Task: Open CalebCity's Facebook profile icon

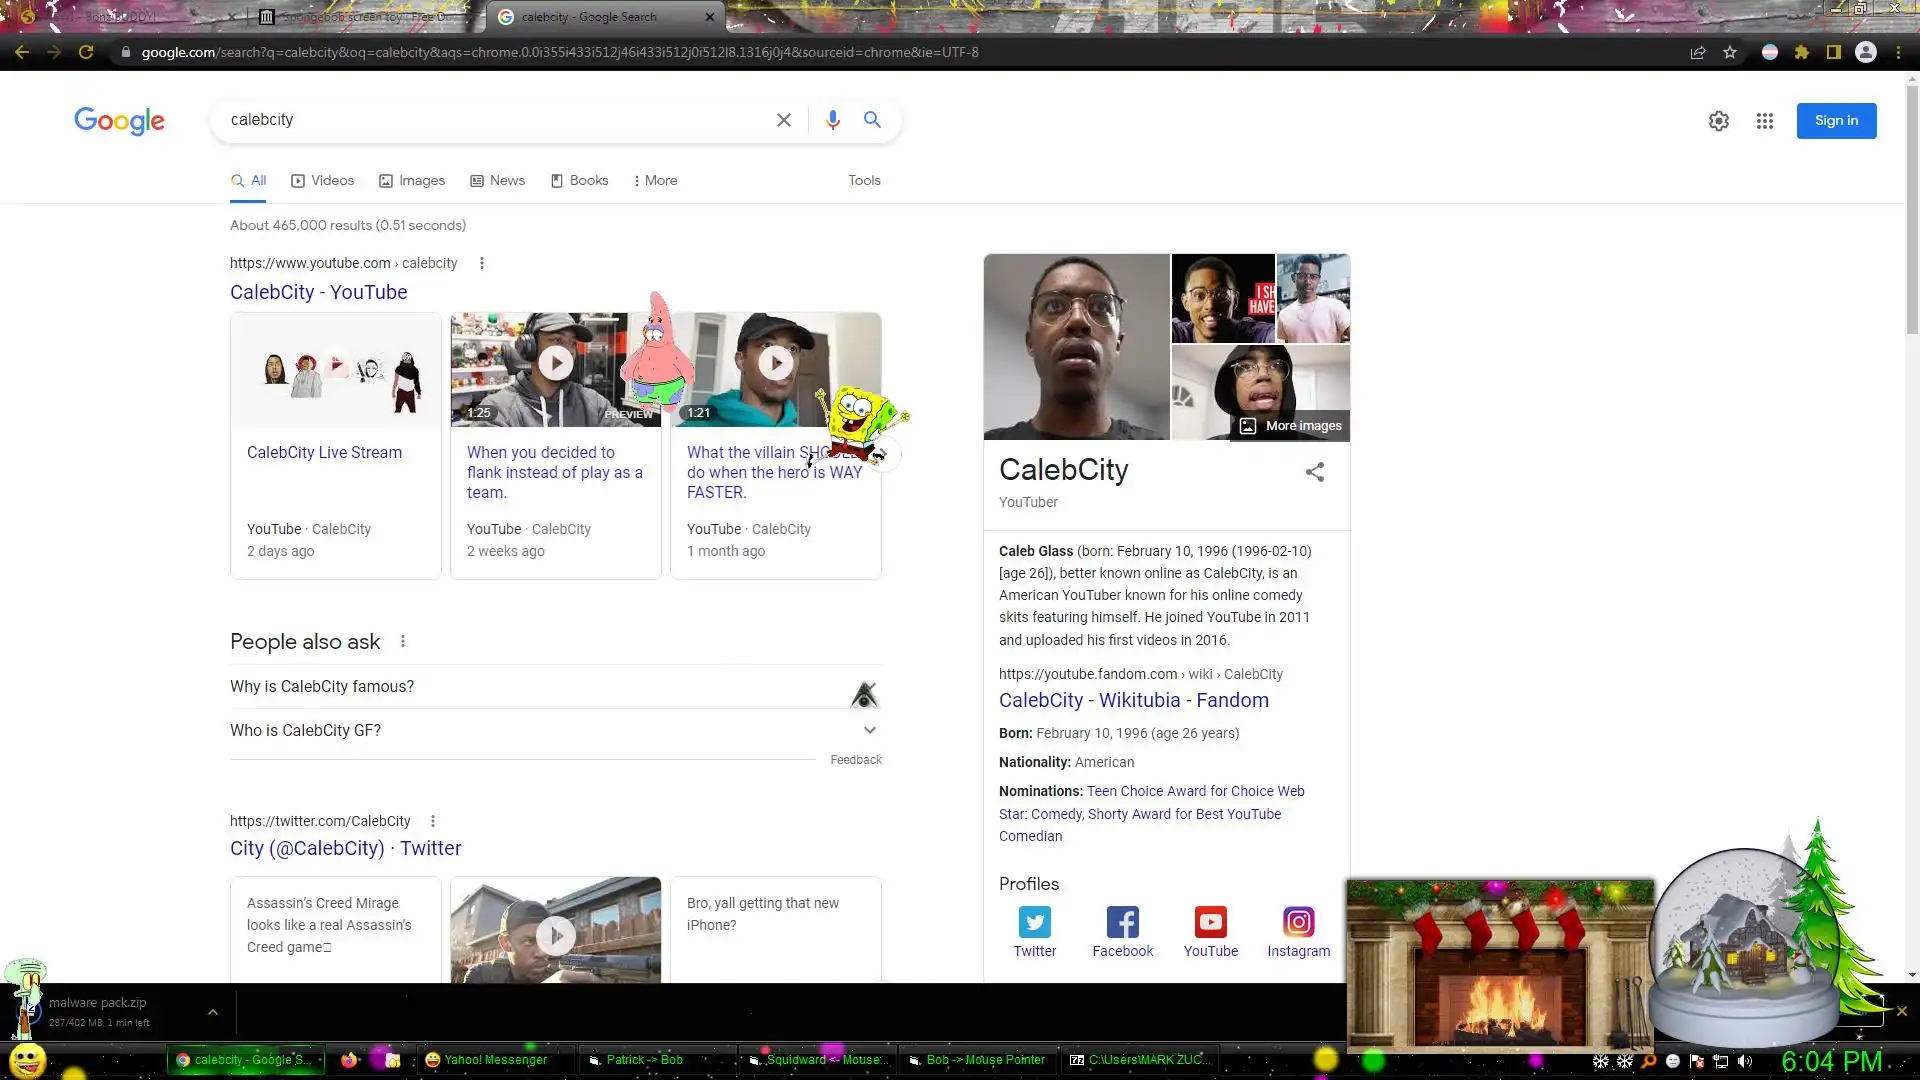Action: tap(1122, 922)
